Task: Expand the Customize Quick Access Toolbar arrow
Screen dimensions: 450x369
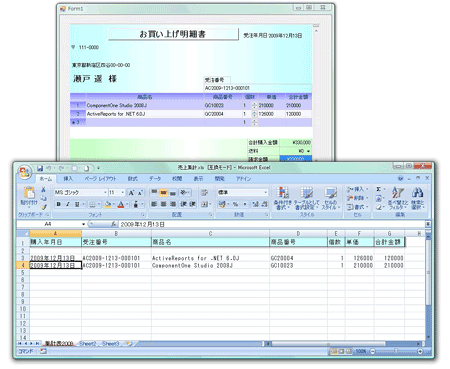Action: [98, 168]
